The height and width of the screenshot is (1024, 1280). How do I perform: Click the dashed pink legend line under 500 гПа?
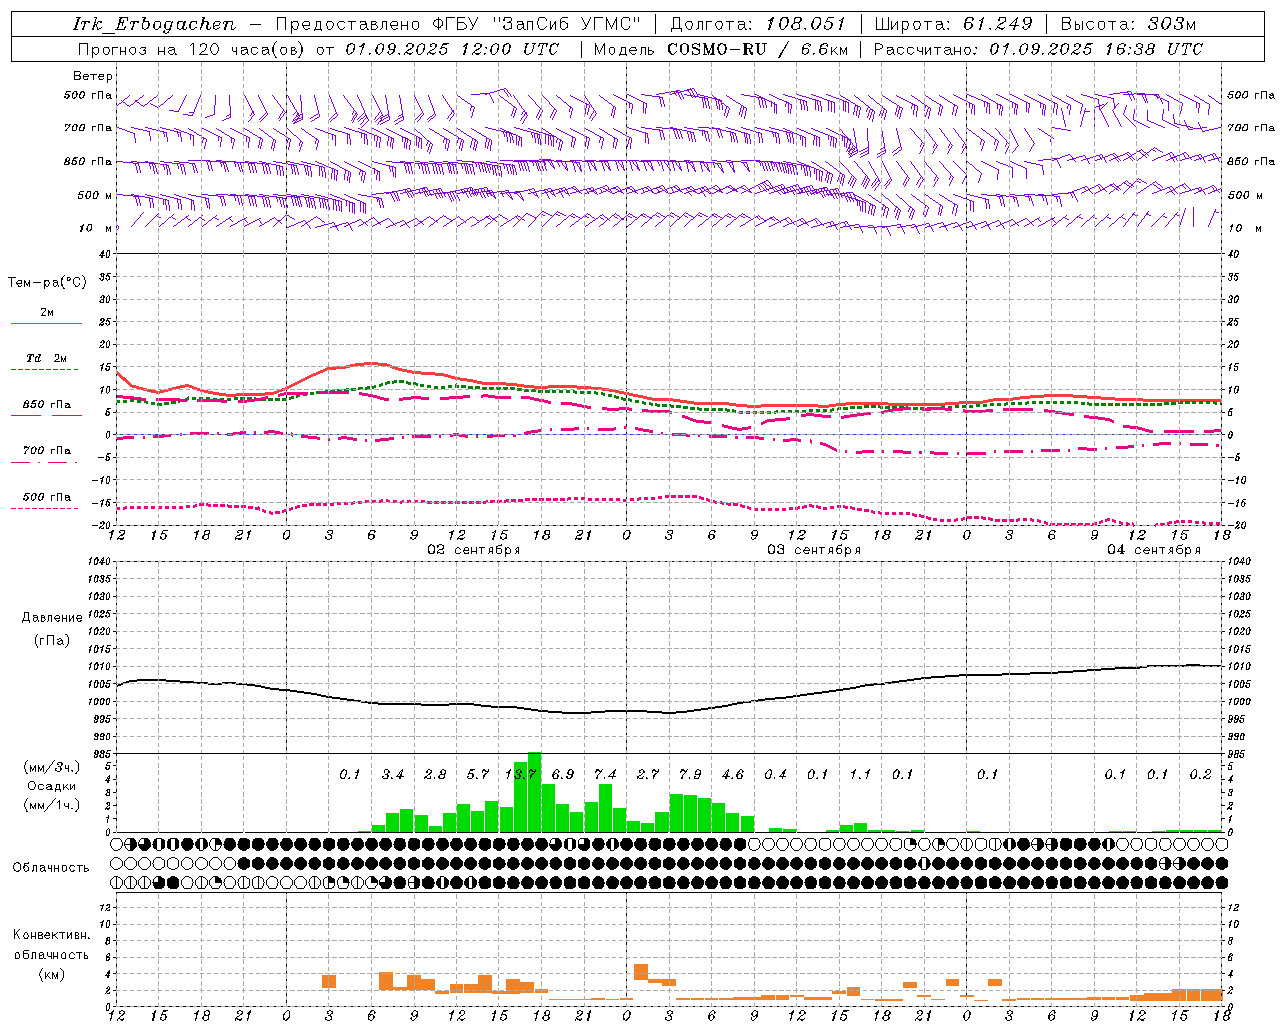pyautogui.click(x=44, y=508)
